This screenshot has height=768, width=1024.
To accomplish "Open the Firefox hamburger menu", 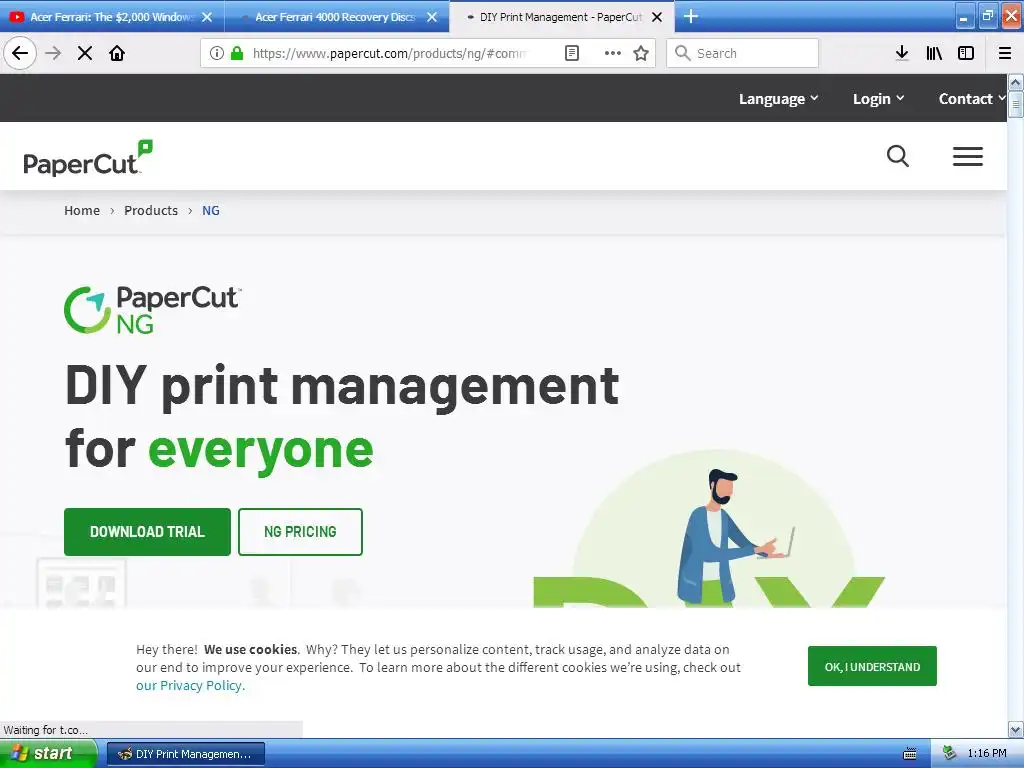I will 1005,53.
